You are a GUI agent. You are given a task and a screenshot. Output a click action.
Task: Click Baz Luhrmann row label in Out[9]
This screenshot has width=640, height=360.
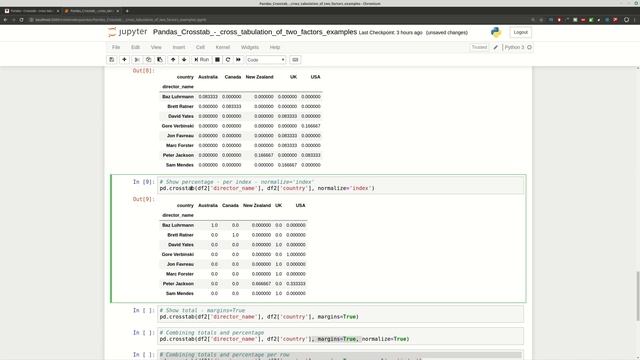click(x=178, y=225)
